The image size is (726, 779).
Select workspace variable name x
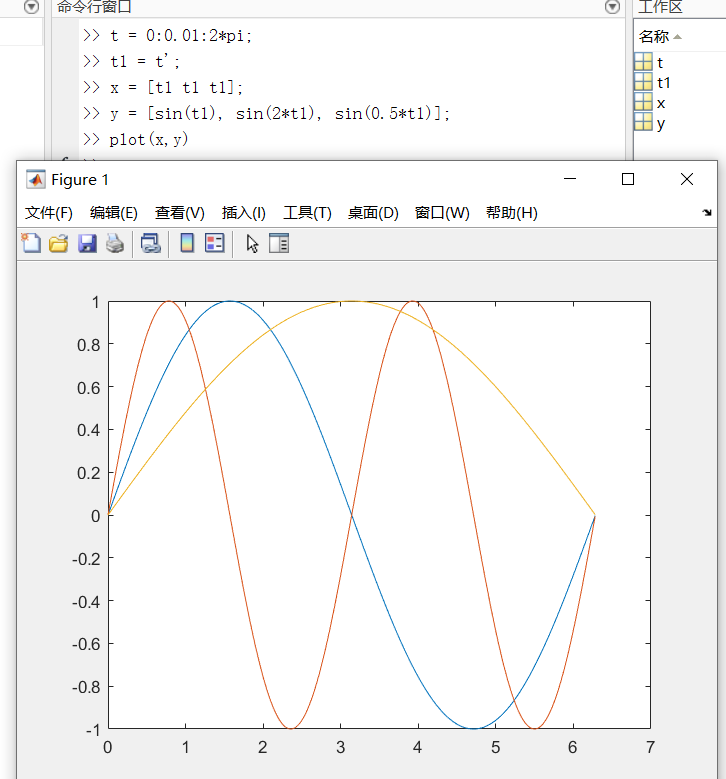660,103
